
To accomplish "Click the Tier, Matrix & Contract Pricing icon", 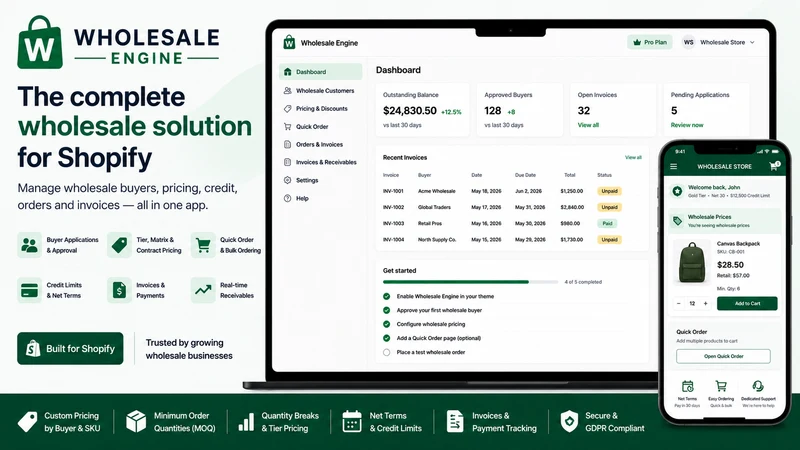I will click(x=119, y=245).
